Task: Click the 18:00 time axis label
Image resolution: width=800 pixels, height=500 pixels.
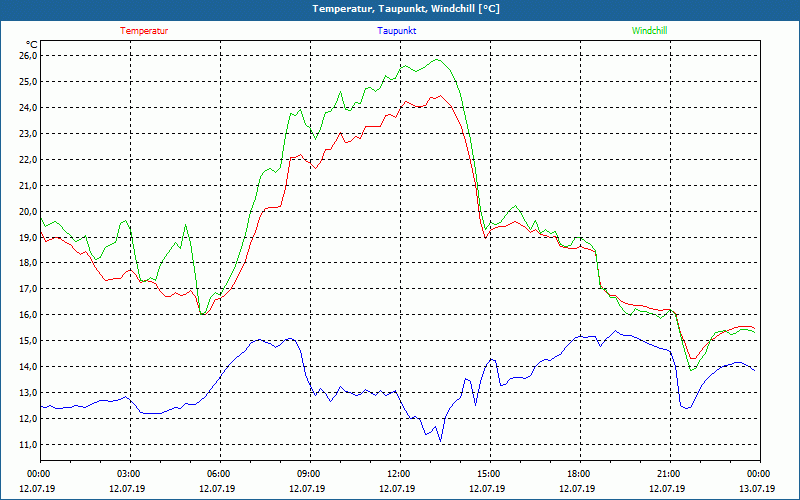Action: 577,474
